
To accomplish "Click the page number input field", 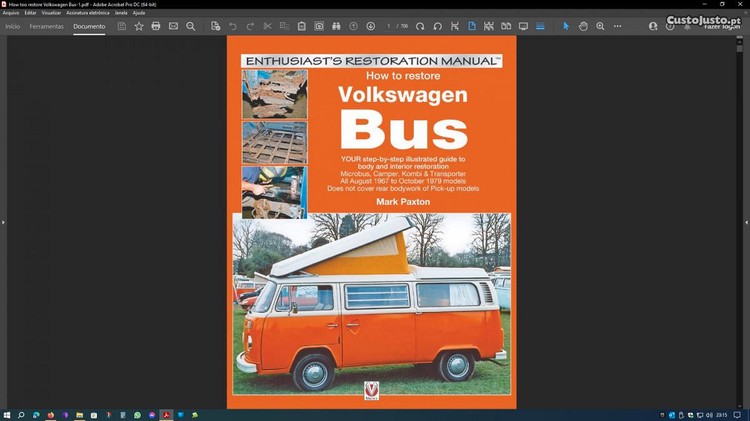I will tap(390, 26).
